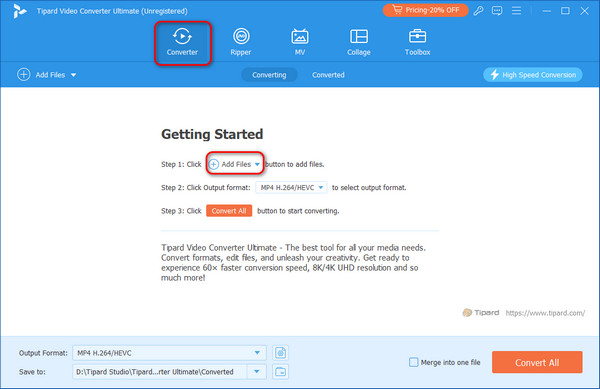600x389 pixels.
Task: Close the Tipard window
Action: (x=584, y=11)
